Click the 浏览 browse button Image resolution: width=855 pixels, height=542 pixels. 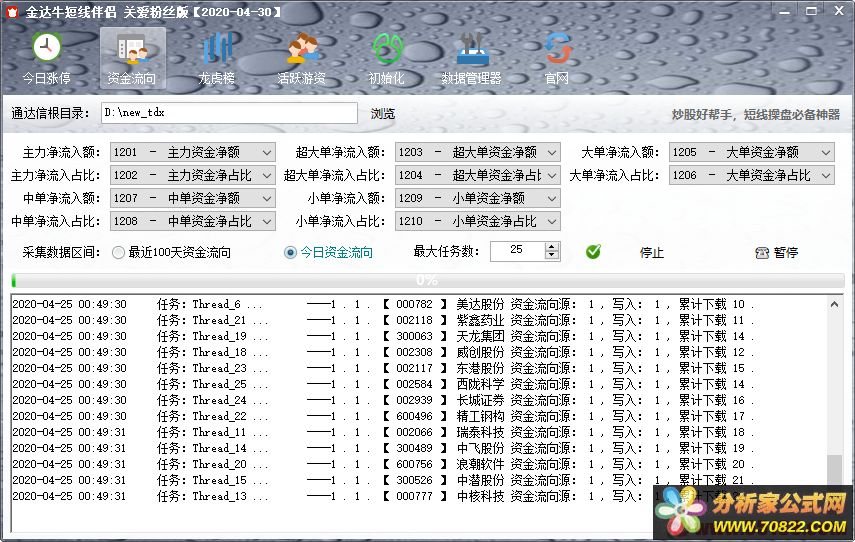[x=383, y=113]
